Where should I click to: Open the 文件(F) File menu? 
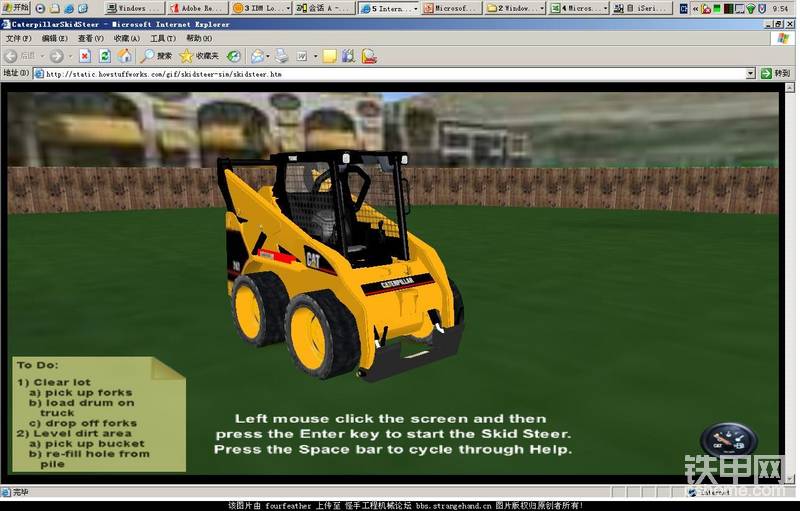(18, 38)
